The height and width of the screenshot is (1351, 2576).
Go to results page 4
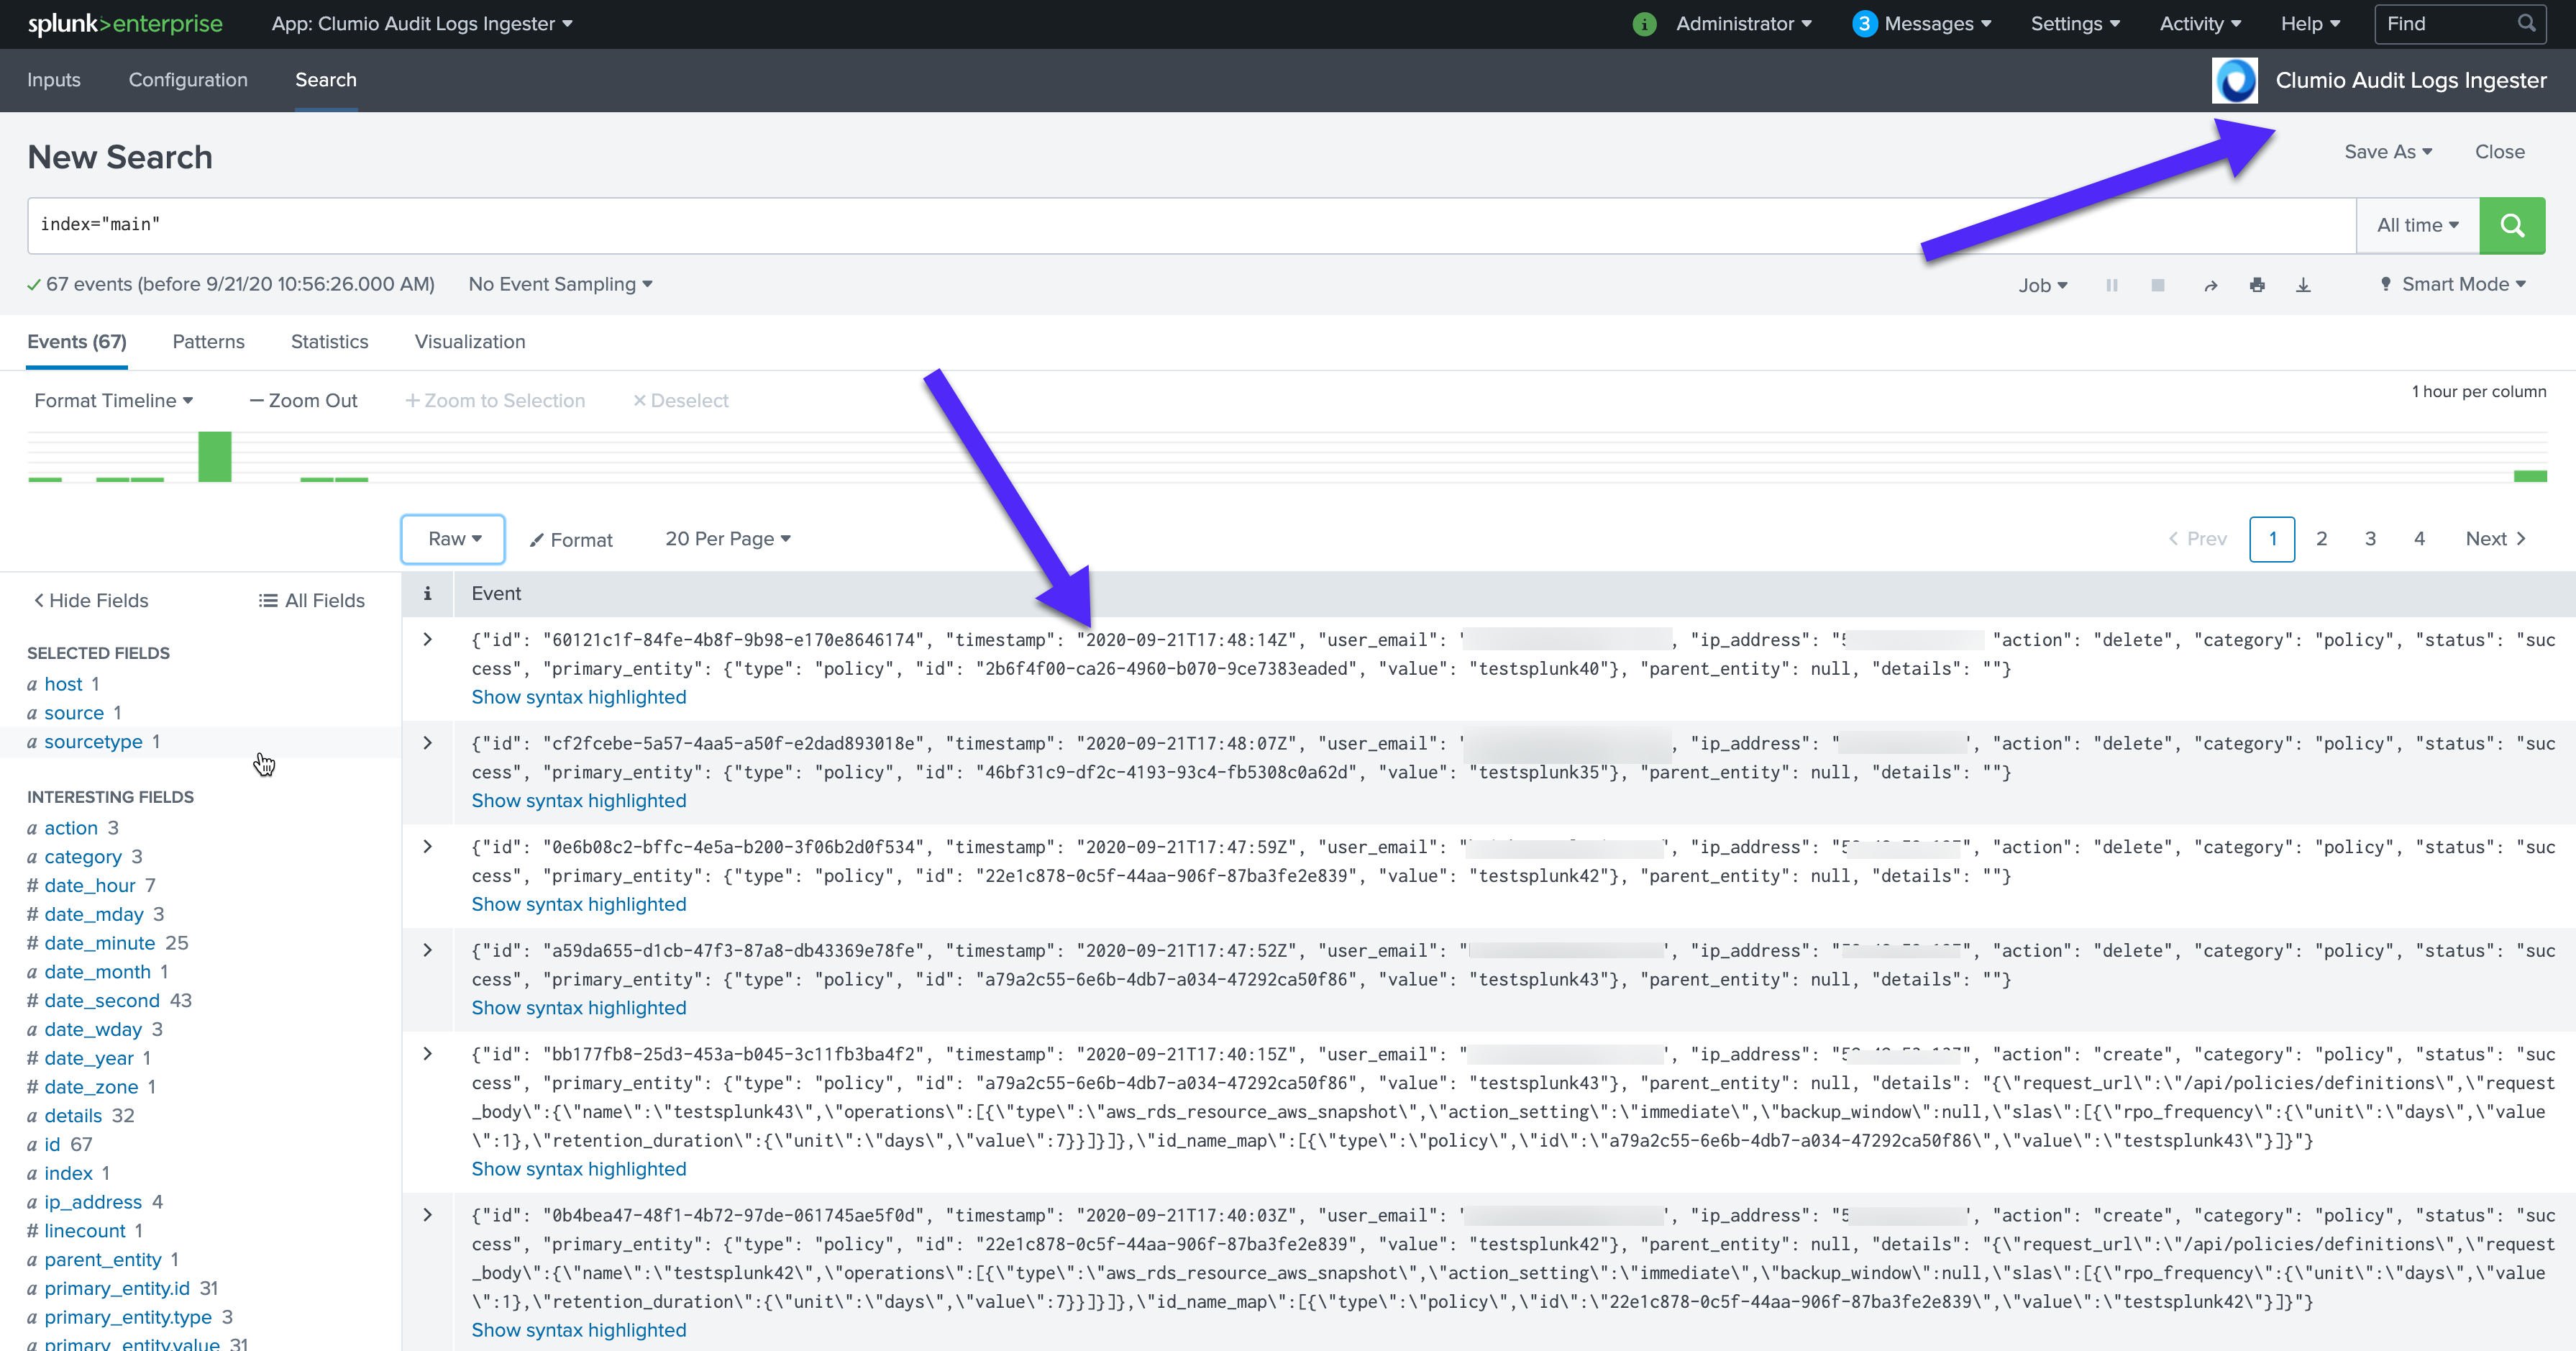click(x=2419, y=539)
